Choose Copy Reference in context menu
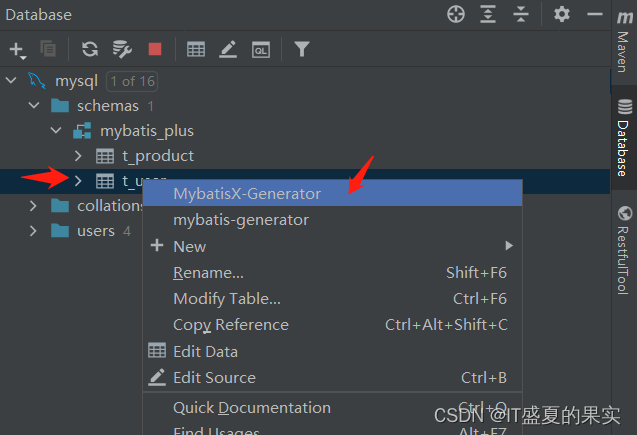The height and width of the screenshot is (435, 637). 332,325
